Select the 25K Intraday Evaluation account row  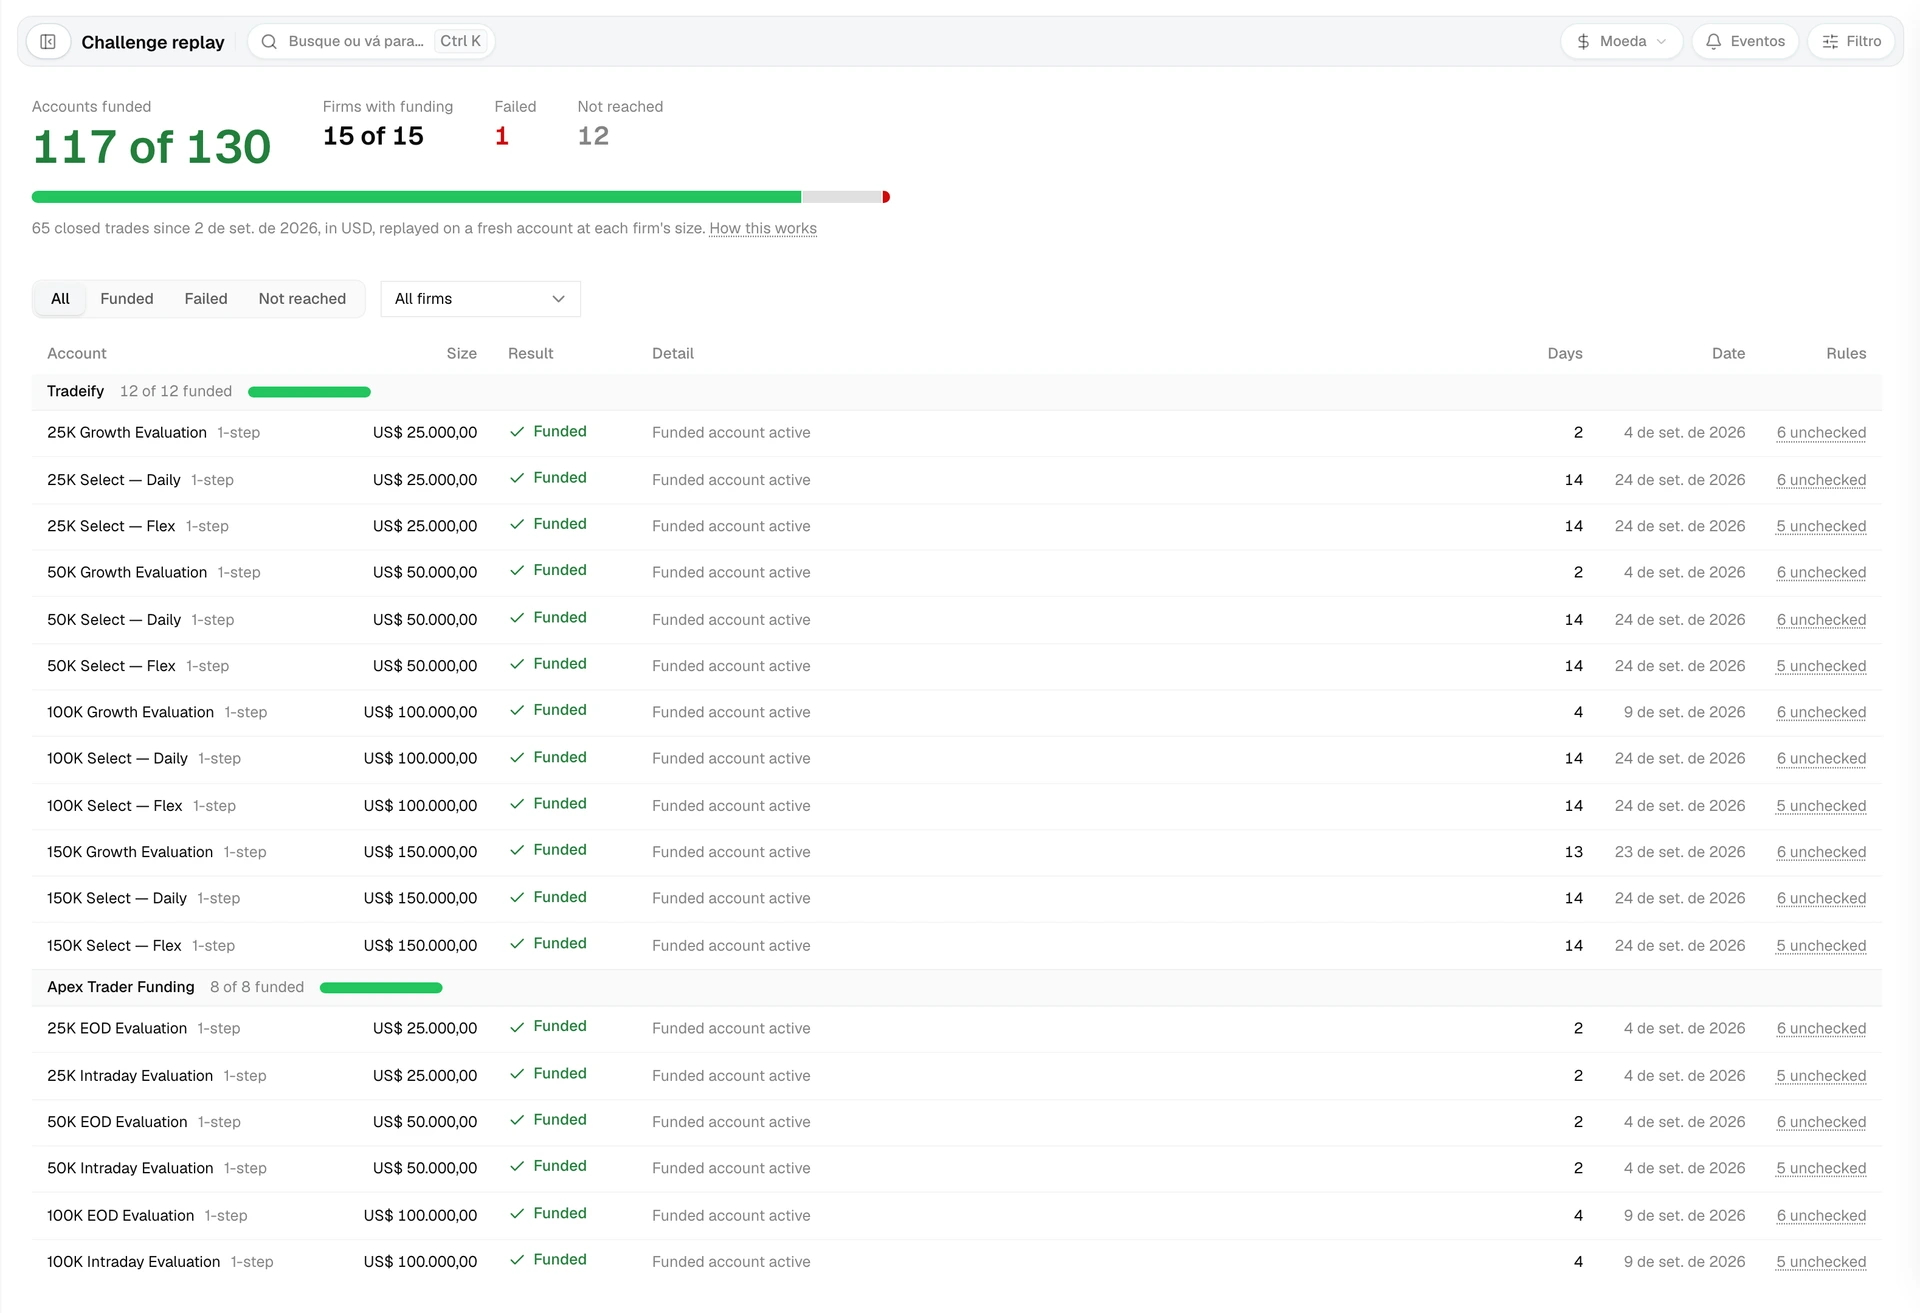(x=957, y=1076)
